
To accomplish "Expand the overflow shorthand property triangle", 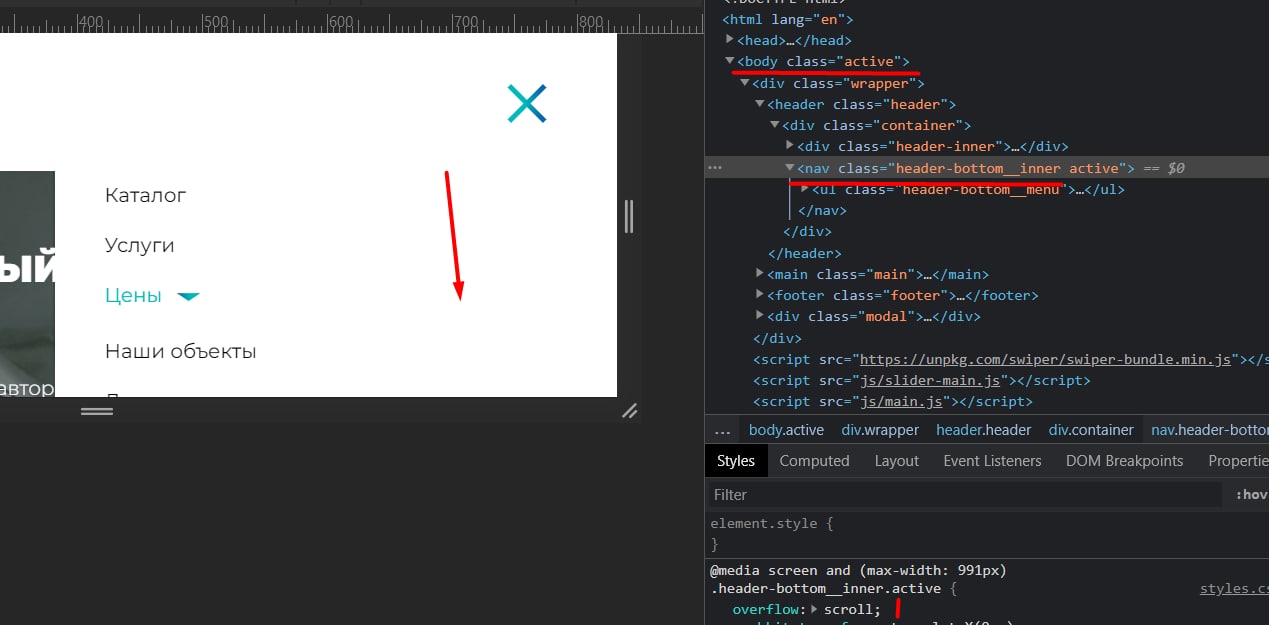I will 814,609.
